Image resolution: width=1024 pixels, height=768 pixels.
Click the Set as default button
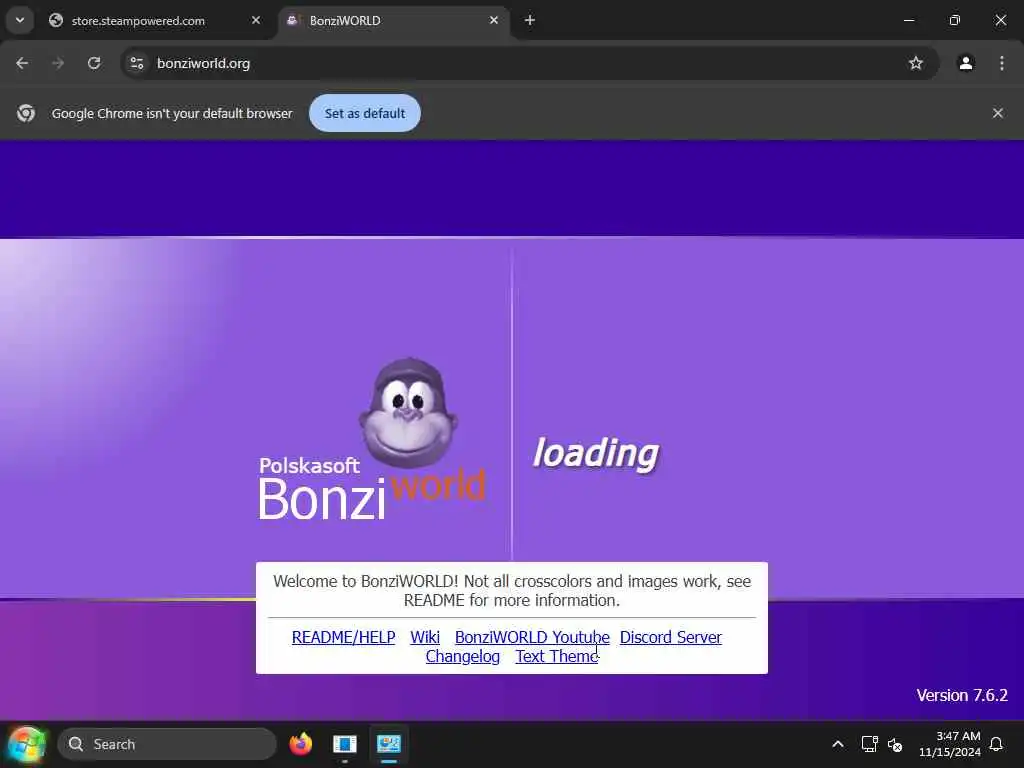[364, 113]
